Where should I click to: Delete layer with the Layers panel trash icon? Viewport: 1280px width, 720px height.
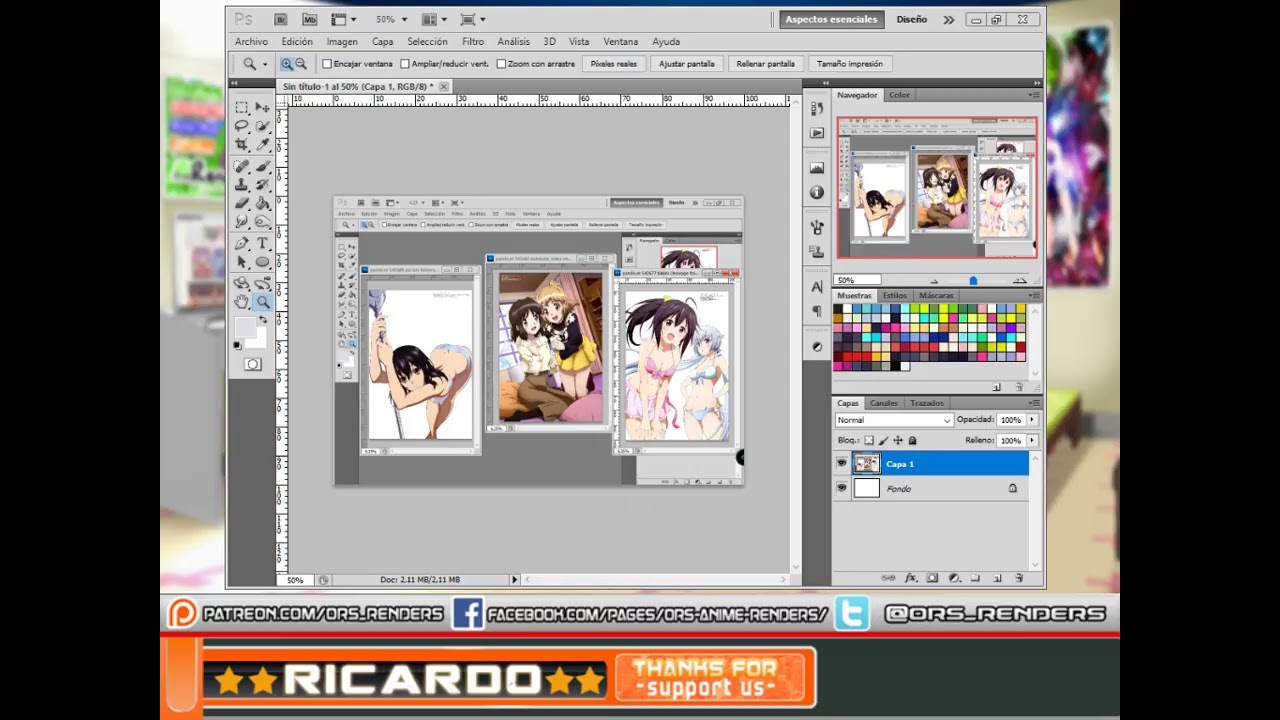point(1019,578)
